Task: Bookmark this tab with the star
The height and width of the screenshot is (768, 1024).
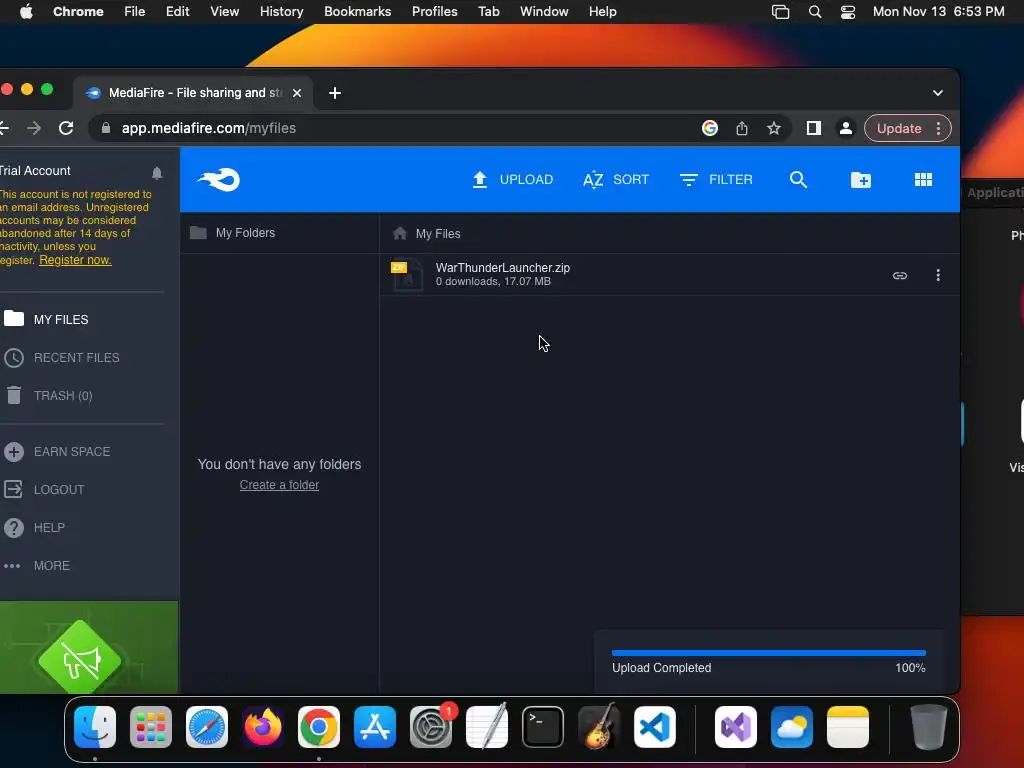Action: point(774,129)
